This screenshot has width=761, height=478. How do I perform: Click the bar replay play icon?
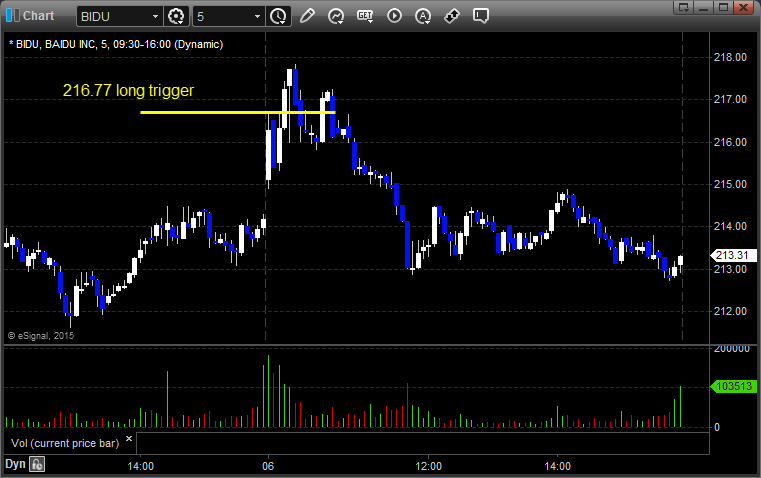[394, 16]
